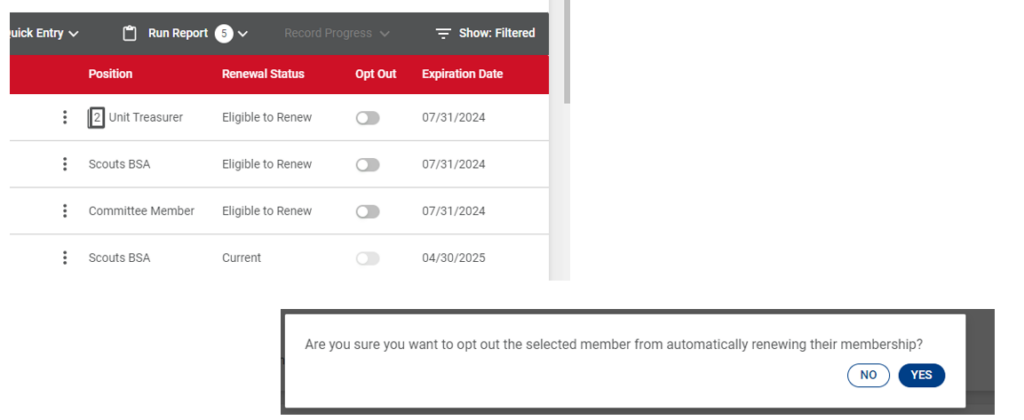1024x420 pixels.
Task: Expand the Run Report dropdown chevron
Action: click(x=243, y=34)
